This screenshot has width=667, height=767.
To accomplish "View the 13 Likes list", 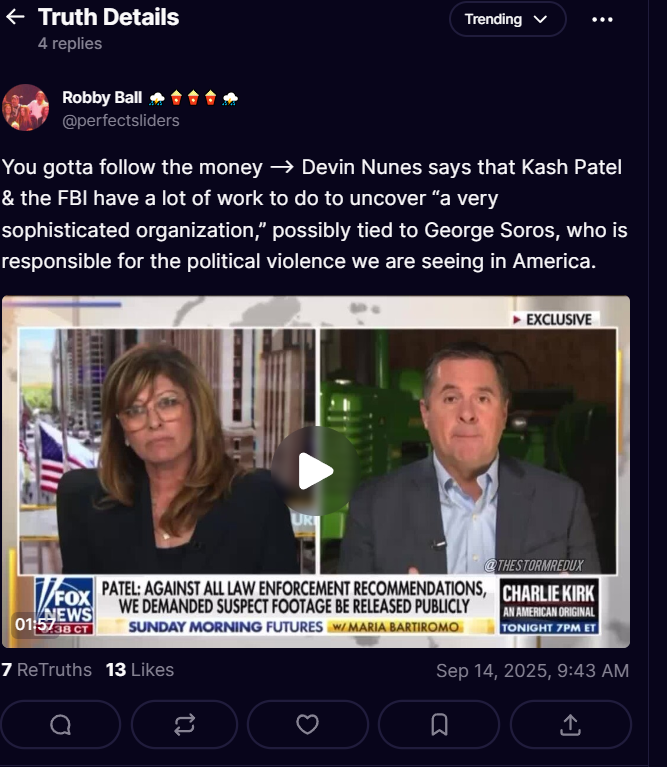I will point(140,670).
